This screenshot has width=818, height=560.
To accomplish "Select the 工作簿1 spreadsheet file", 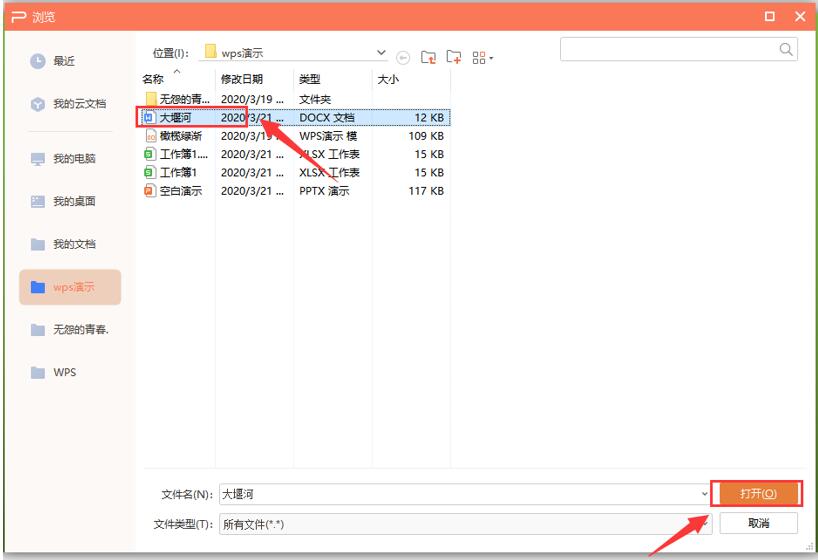I will click(x=295, y=172).
